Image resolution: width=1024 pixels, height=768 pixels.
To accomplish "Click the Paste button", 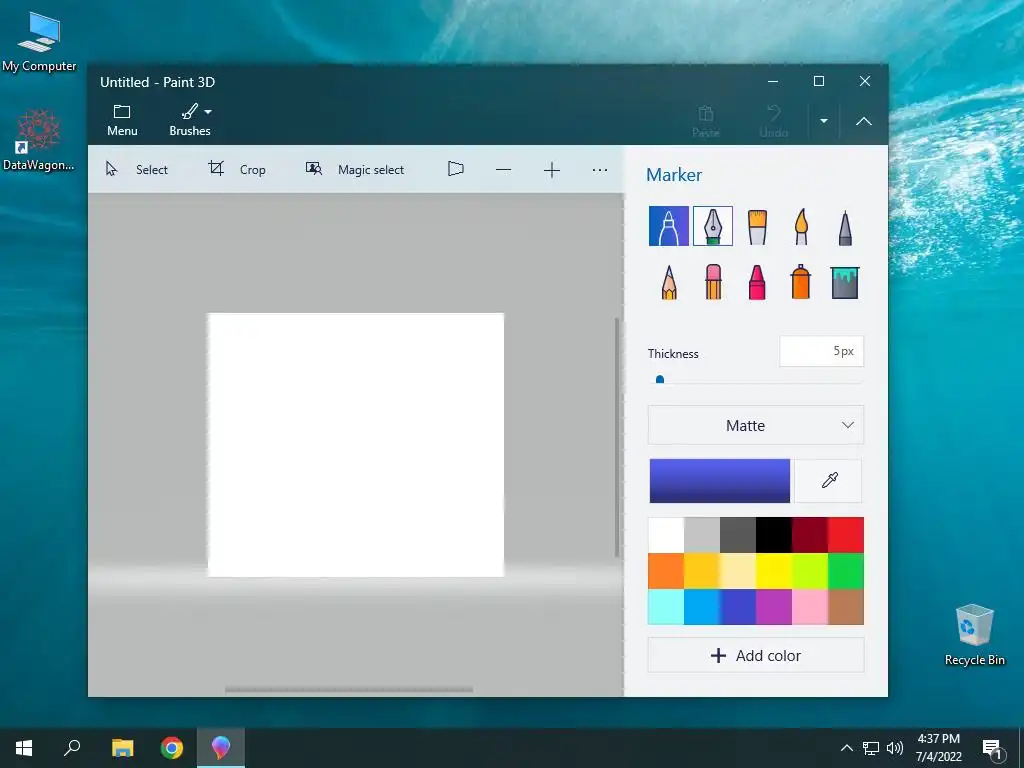I will click(x=706, y=121).
